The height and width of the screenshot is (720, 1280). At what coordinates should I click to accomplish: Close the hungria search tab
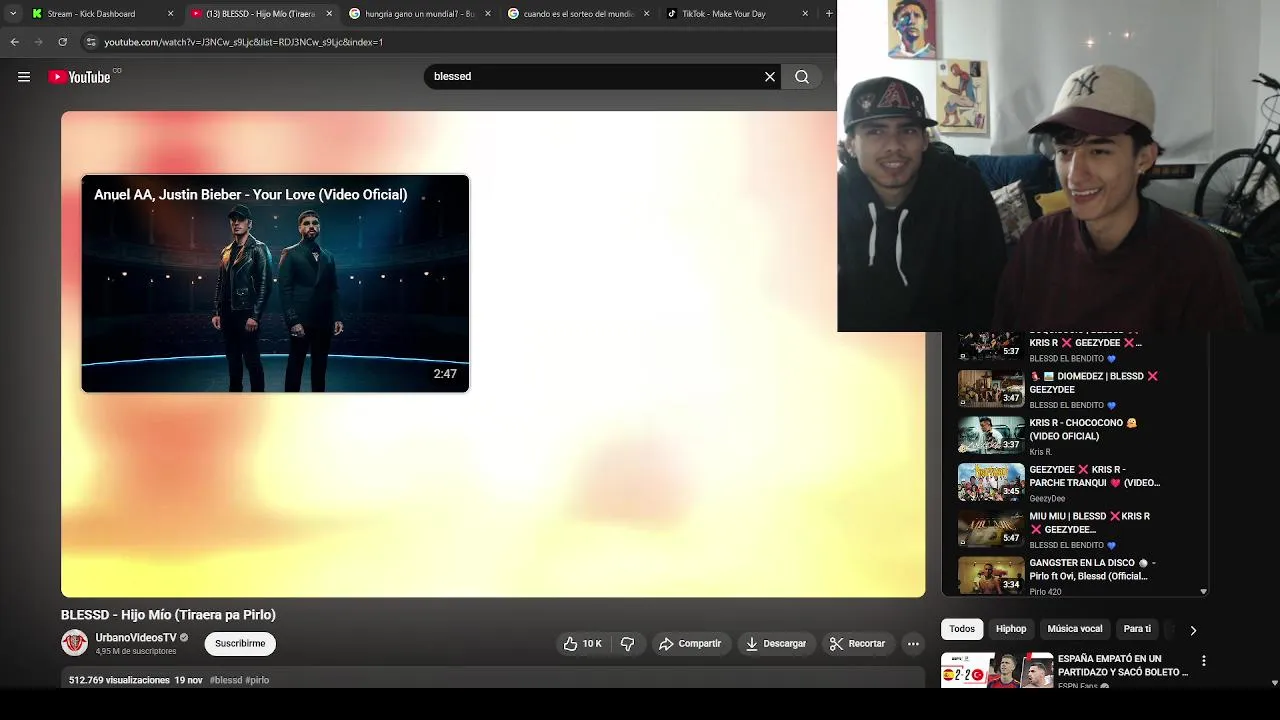point(488,14)
